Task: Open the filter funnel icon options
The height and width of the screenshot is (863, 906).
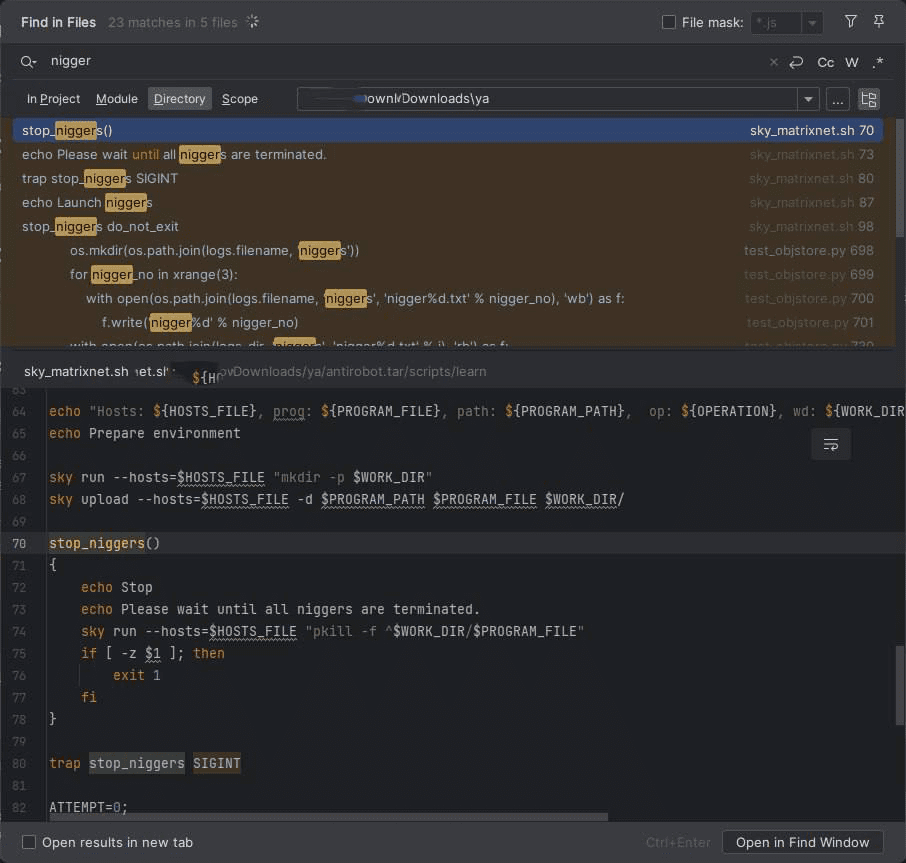Action: [851, 21]
